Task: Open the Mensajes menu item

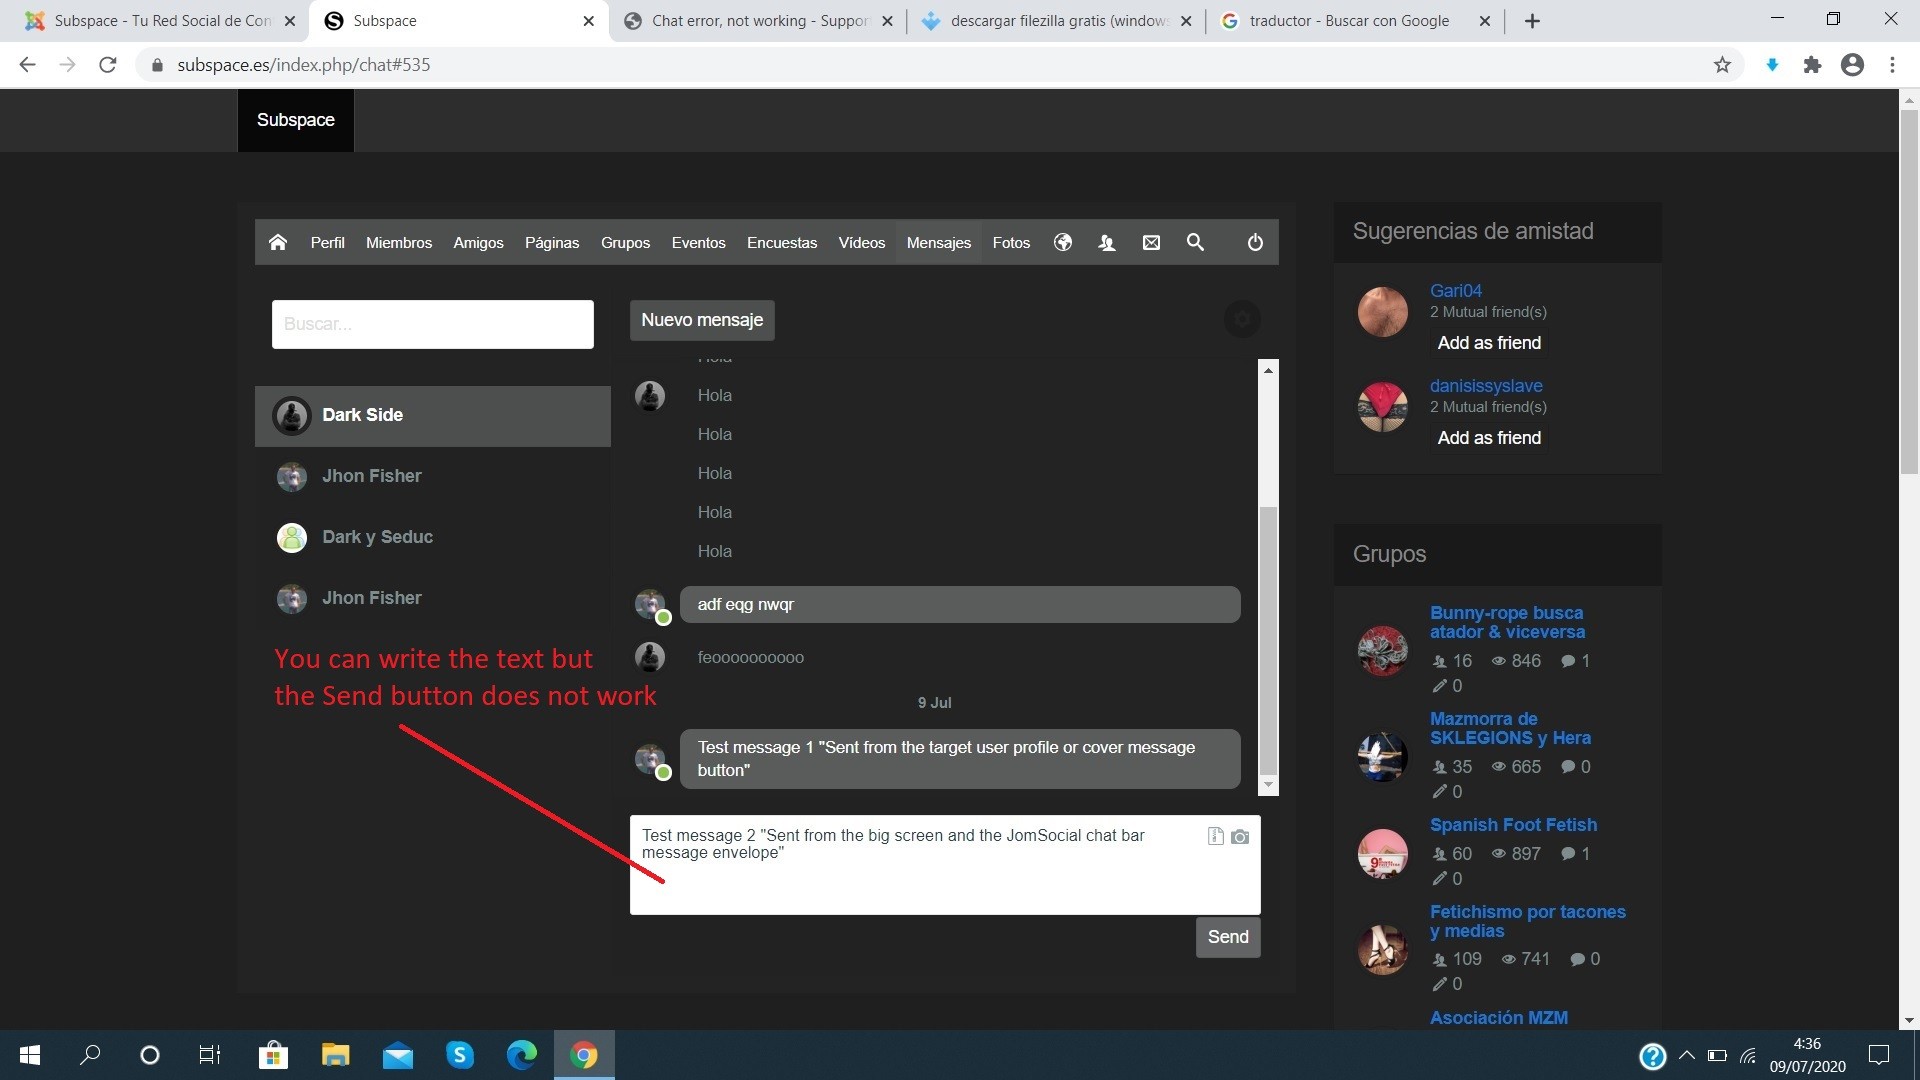Action: (938, 242)
